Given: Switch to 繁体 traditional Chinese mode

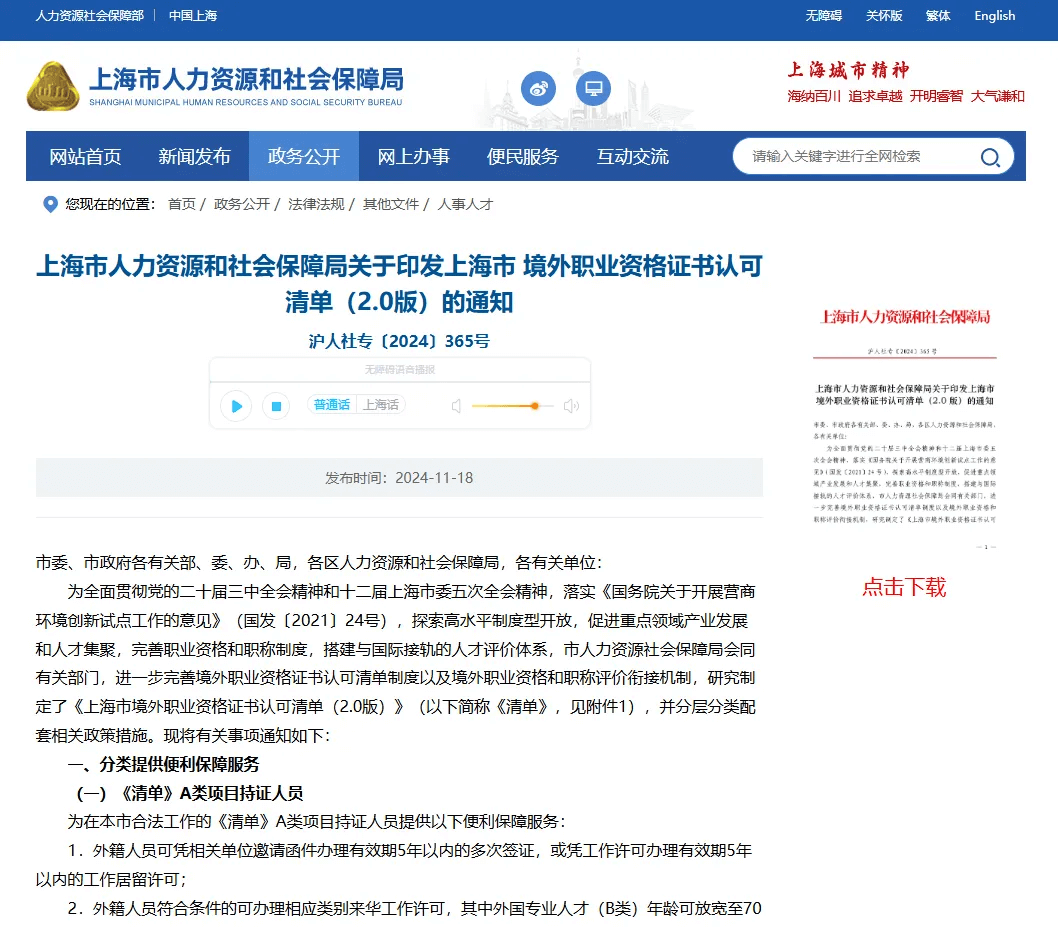Looking at the screenshot, I should [937, 16].
